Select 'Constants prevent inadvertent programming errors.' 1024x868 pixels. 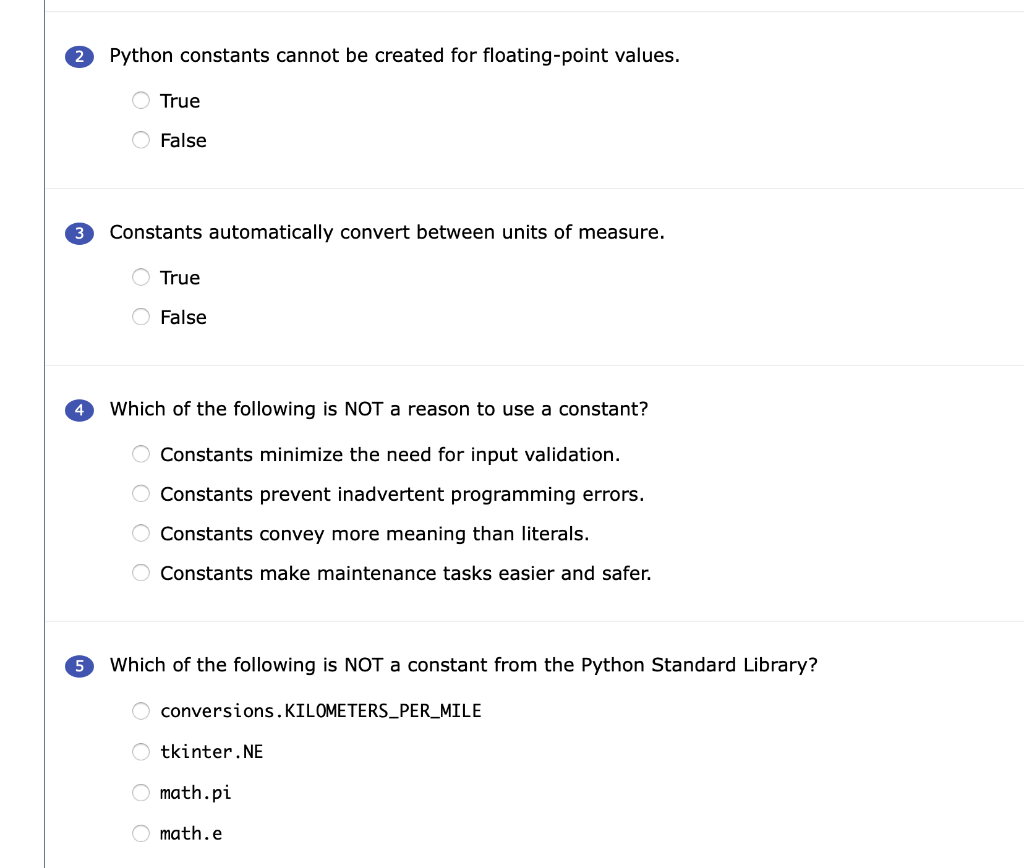pyautogui.click(x=141, y=493)
